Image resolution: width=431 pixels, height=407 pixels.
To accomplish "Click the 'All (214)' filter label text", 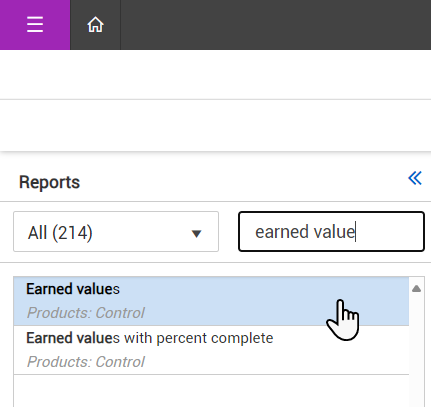I will tap(60, 233).
